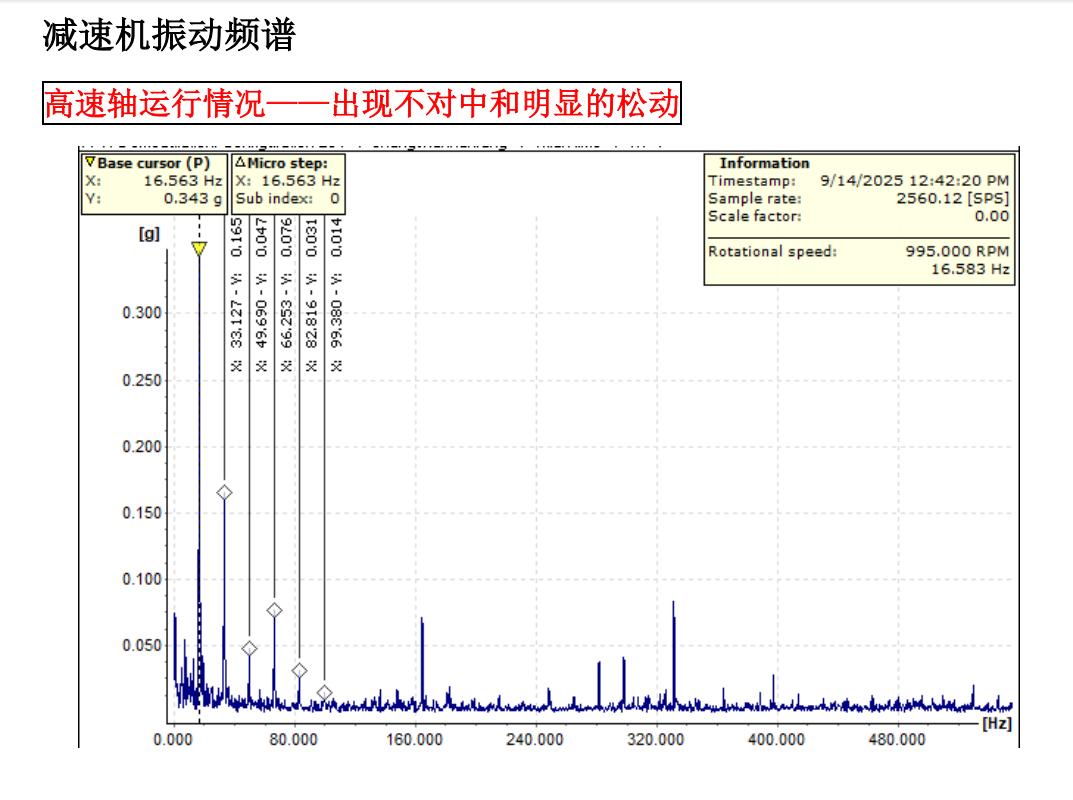Click the red boxed heading about 高速轴运行情况

361,103
